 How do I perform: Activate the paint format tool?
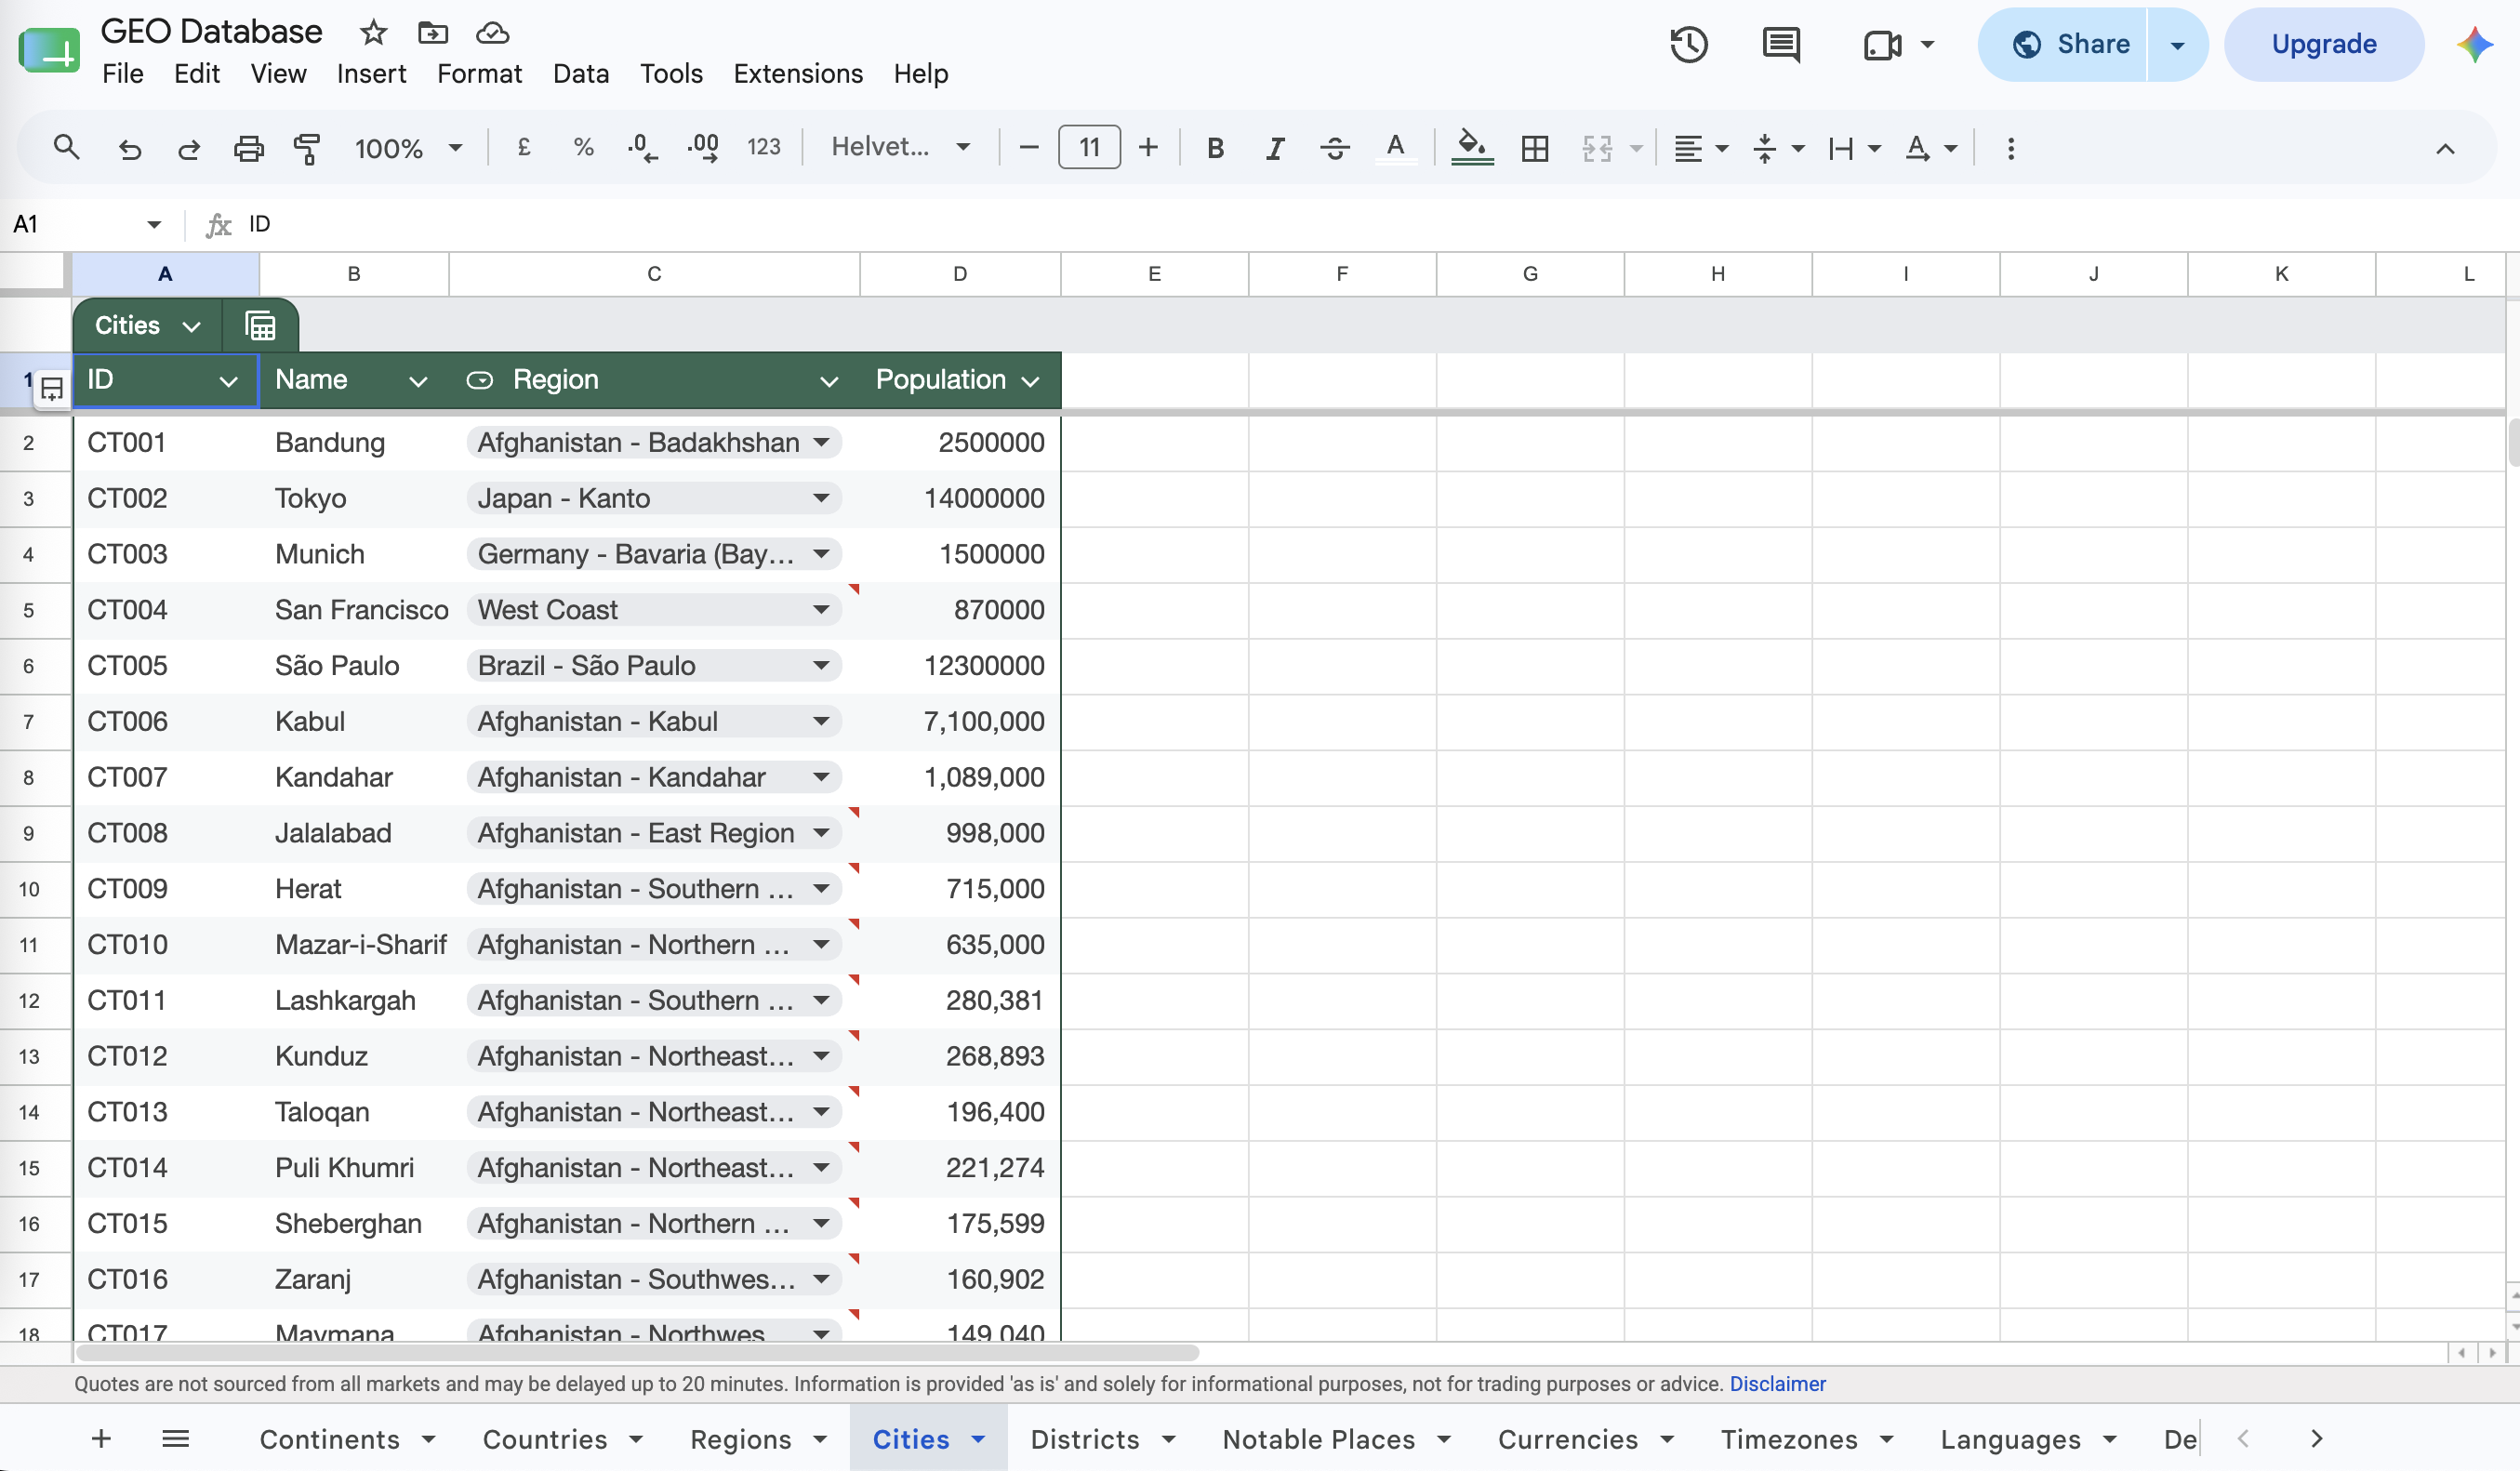(307, 148)
